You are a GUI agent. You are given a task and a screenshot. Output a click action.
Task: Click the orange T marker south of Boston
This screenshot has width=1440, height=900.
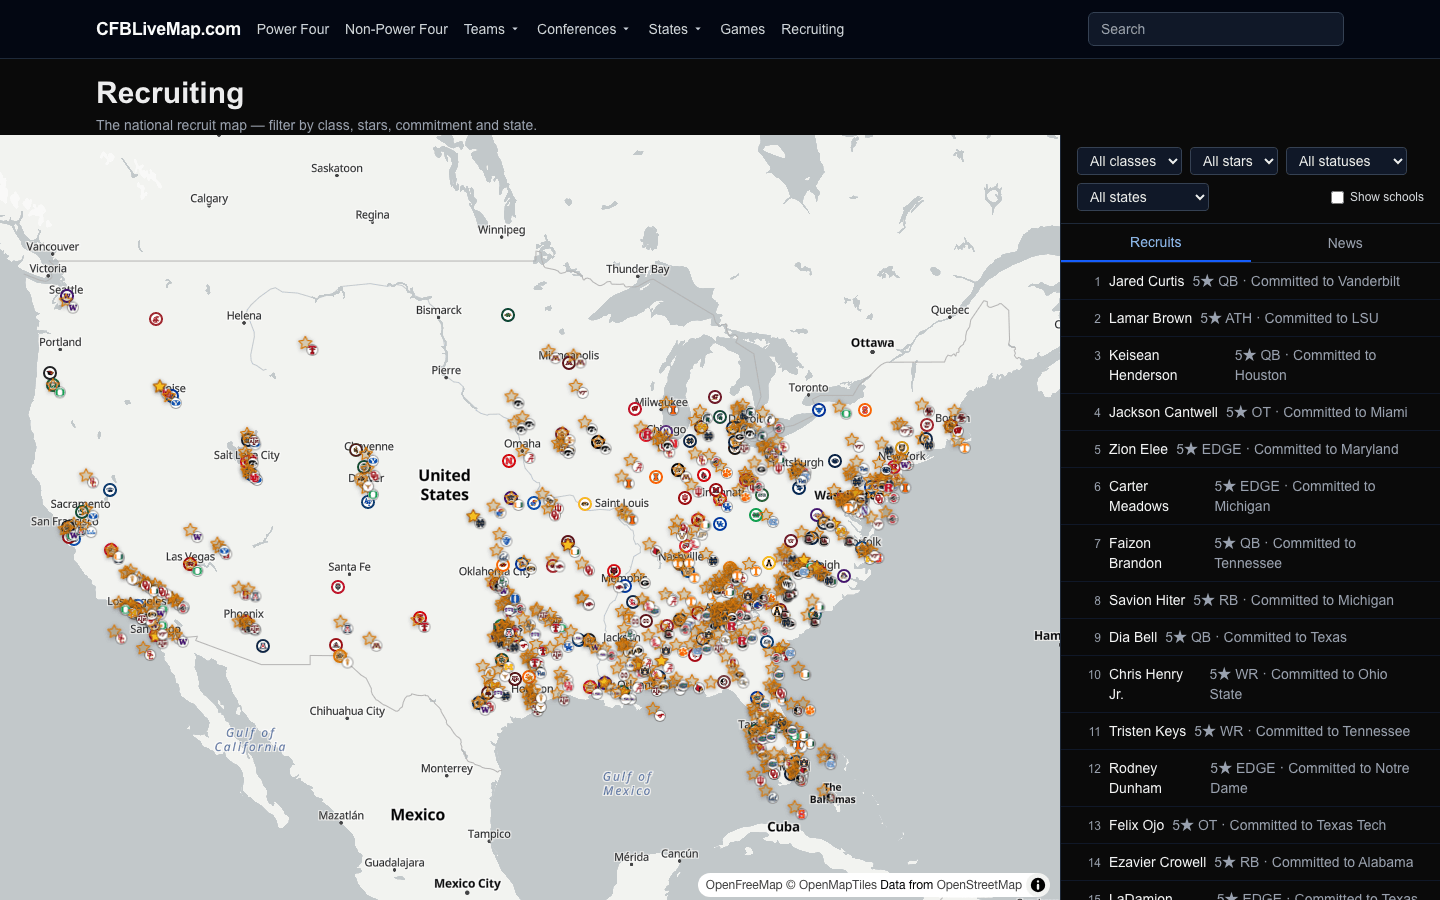[964, 447]
